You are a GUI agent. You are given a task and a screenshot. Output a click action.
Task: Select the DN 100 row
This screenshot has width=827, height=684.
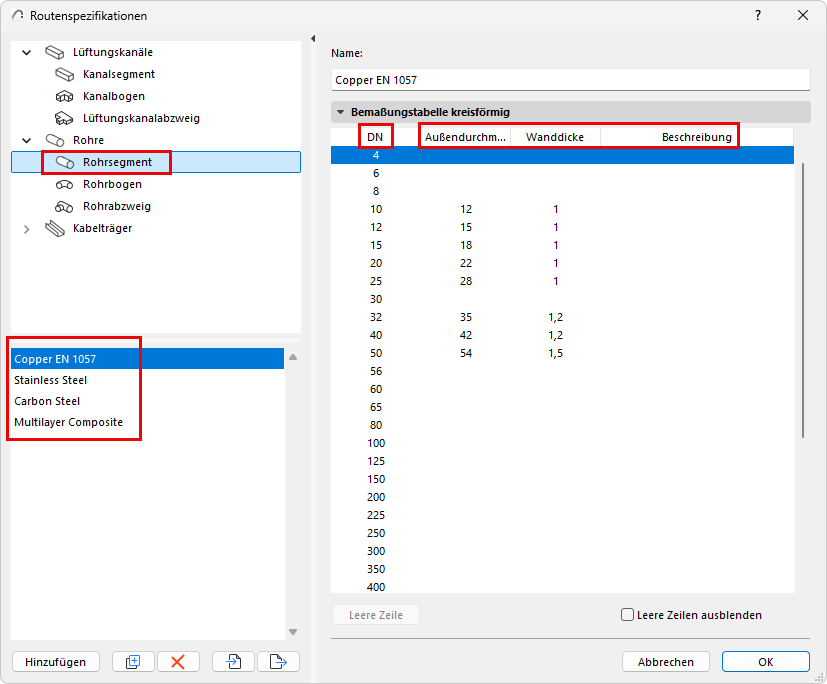coord(562,443)
